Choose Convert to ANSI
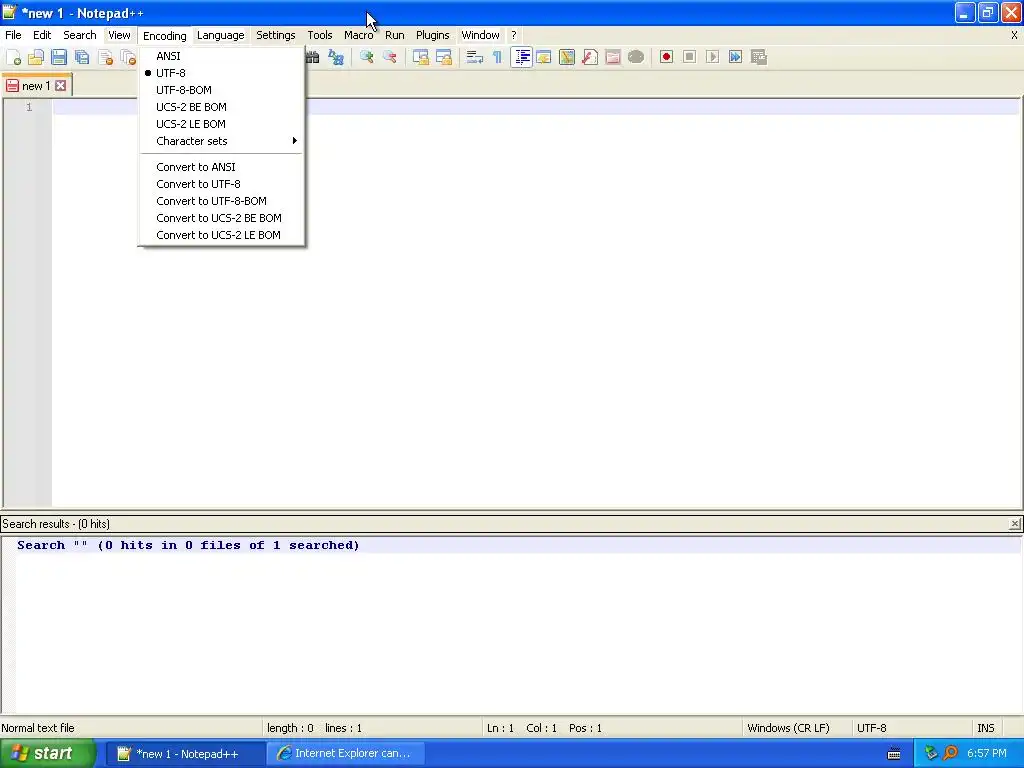The width and height of the screenshot is (1024, 768). point(221,167)
